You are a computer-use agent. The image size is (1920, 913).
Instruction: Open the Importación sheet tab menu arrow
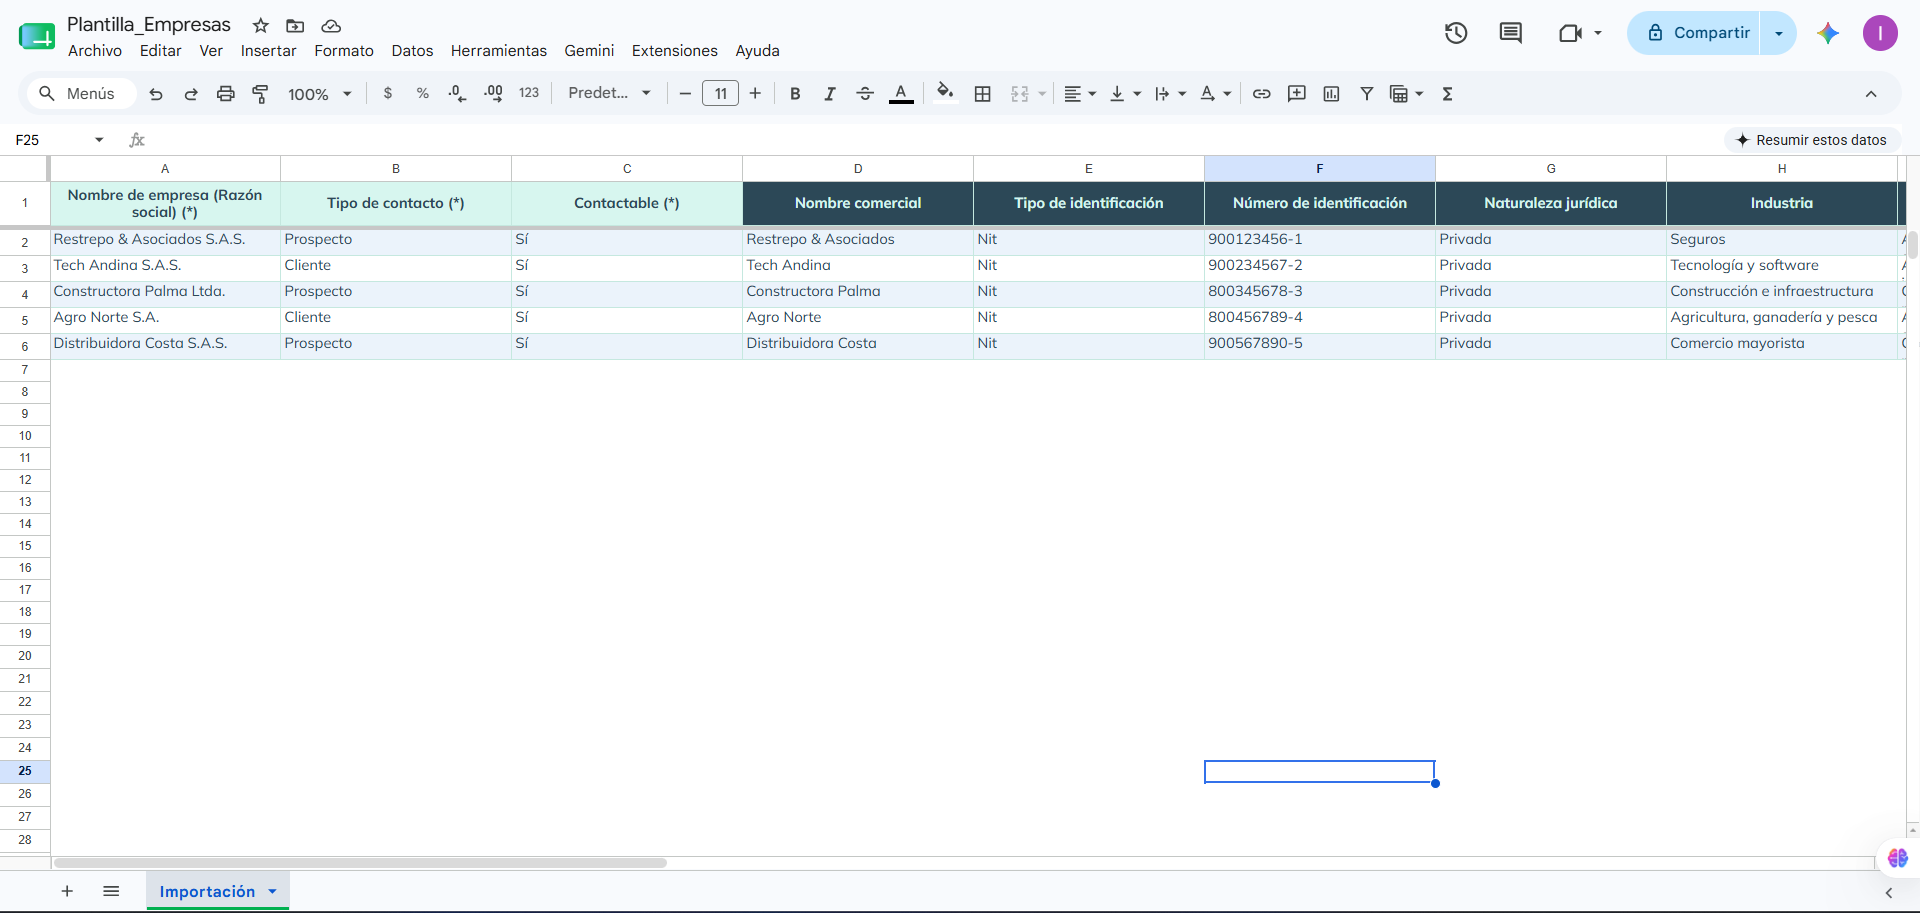click(x=272, y=891)
